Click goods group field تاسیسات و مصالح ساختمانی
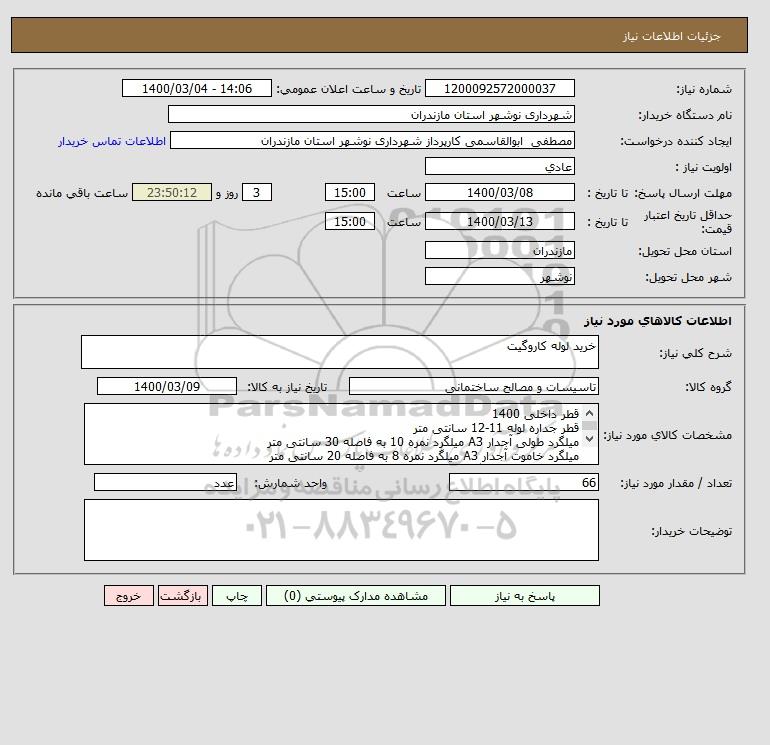 coord(473,387)
